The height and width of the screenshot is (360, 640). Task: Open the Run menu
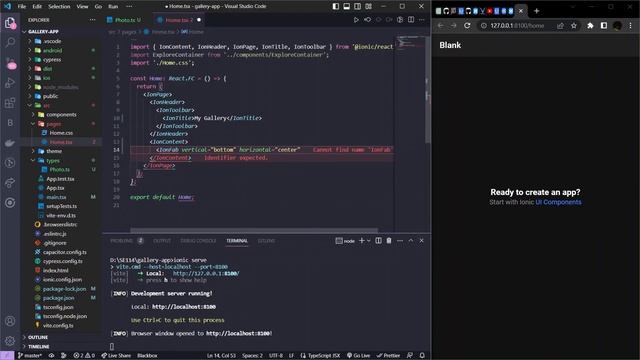113,6
